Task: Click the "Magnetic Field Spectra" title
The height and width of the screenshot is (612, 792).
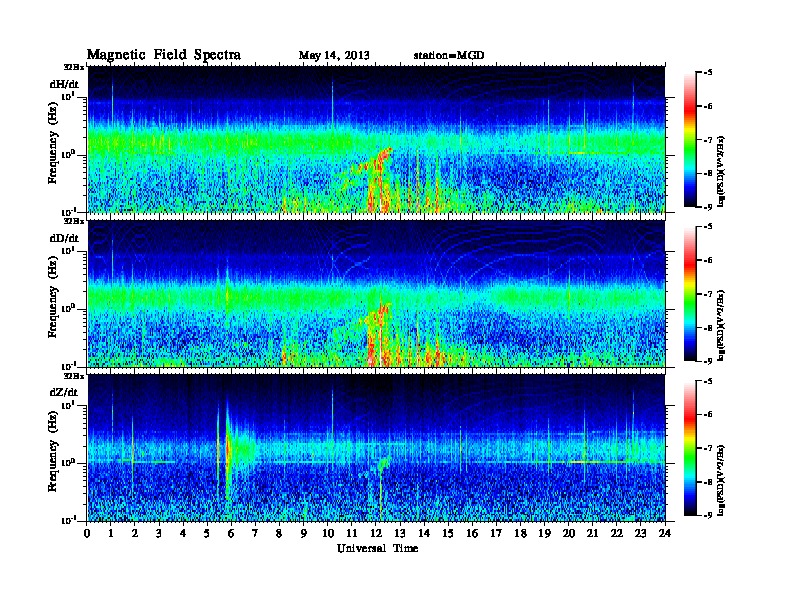Action: coord(164,55)
